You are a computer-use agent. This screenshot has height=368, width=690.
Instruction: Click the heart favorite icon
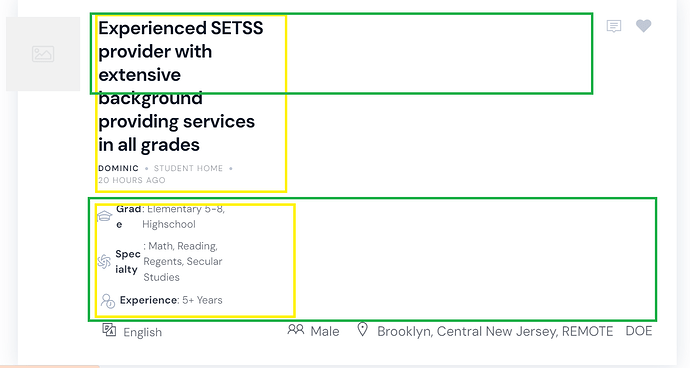[643, 26]
